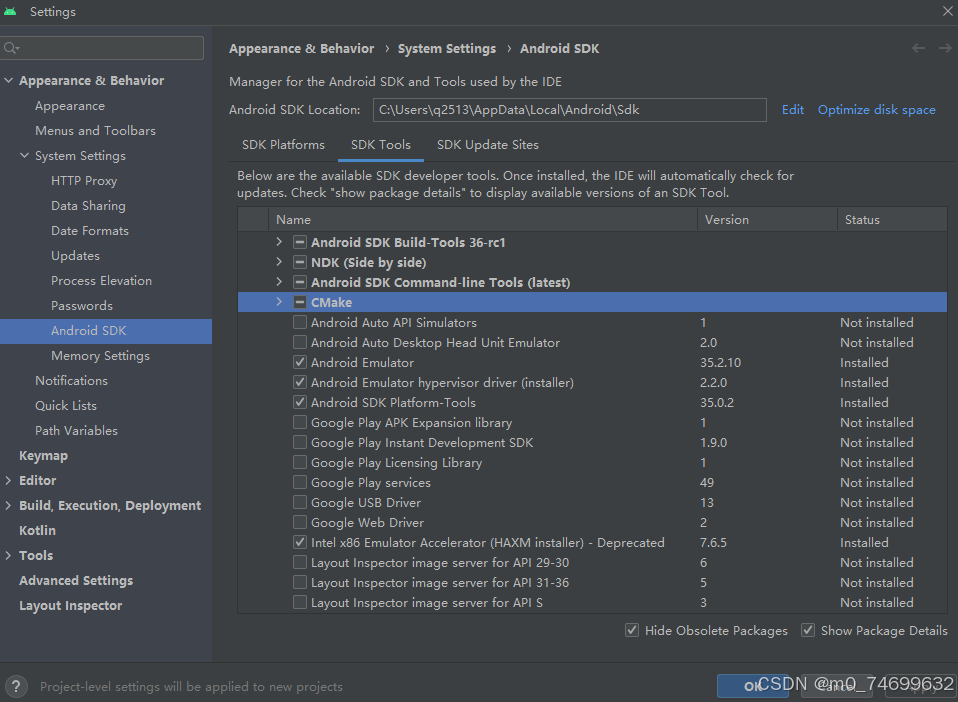Click Edit link for SDK location
The height and width of the screenshot is (702, 958).
pyautogui.click(x=792, y=110)
